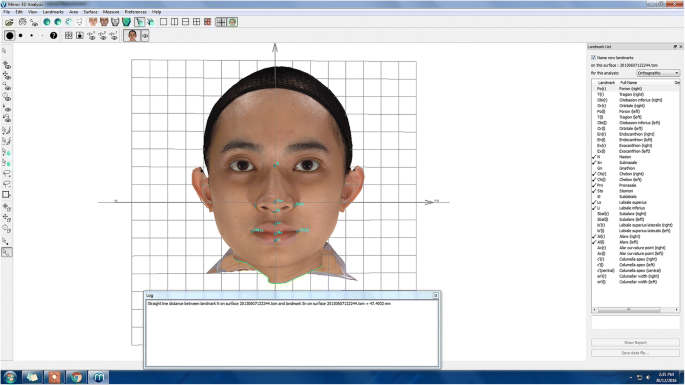
Task: Switch to two-column viewport layout
Action: point(174,22)
